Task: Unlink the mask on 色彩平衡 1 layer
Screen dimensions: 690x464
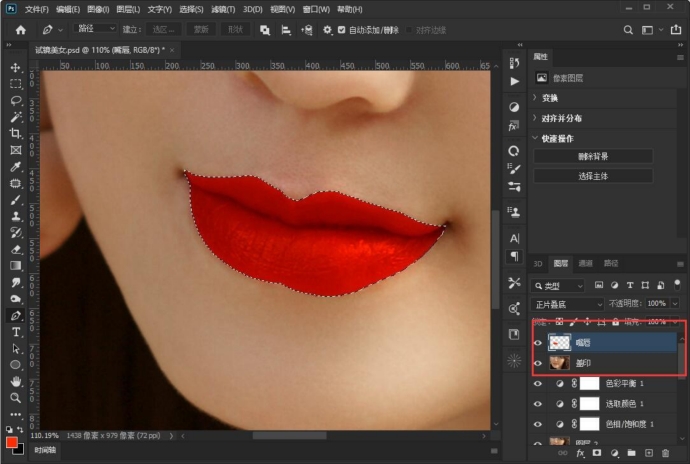Action: point(574,383)
